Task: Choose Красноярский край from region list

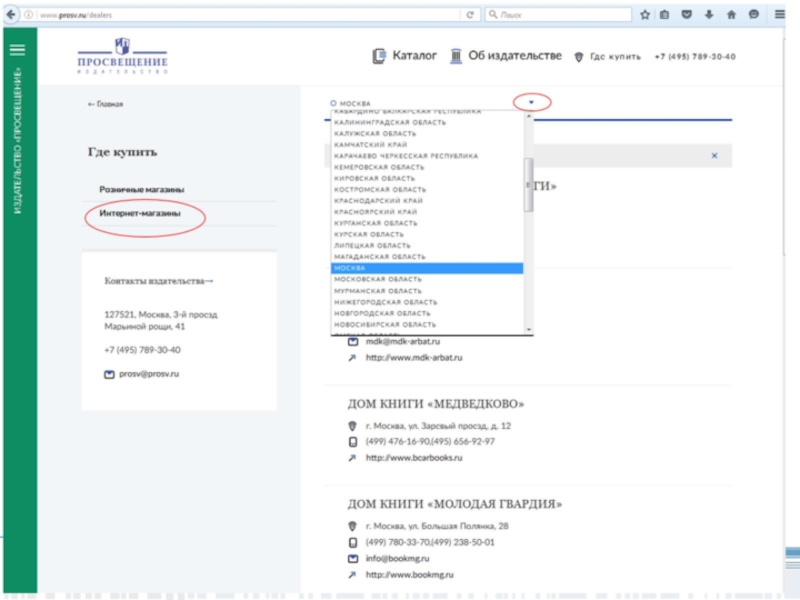Action: pyautogui.click(x=427, y=212)
